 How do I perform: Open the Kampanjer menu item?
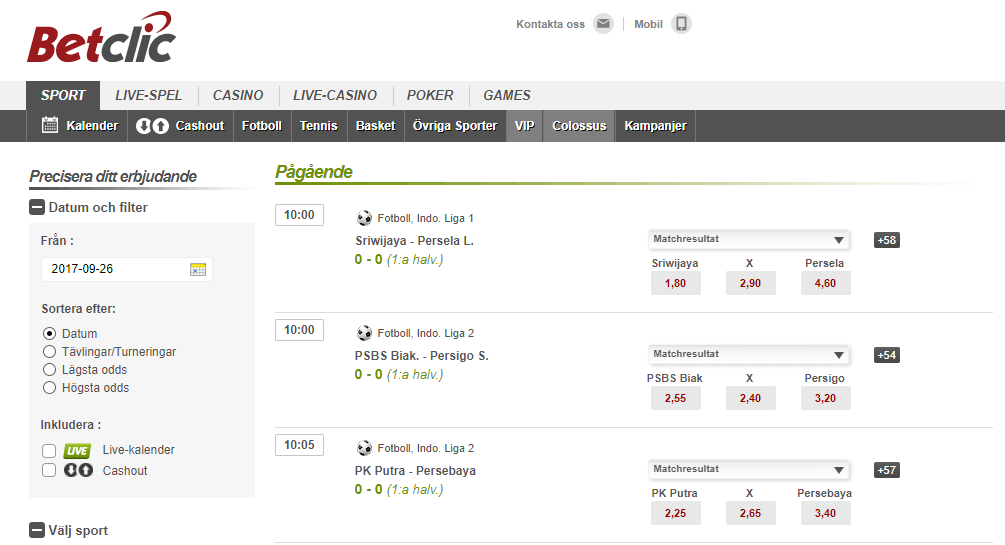tap(656, 126)
